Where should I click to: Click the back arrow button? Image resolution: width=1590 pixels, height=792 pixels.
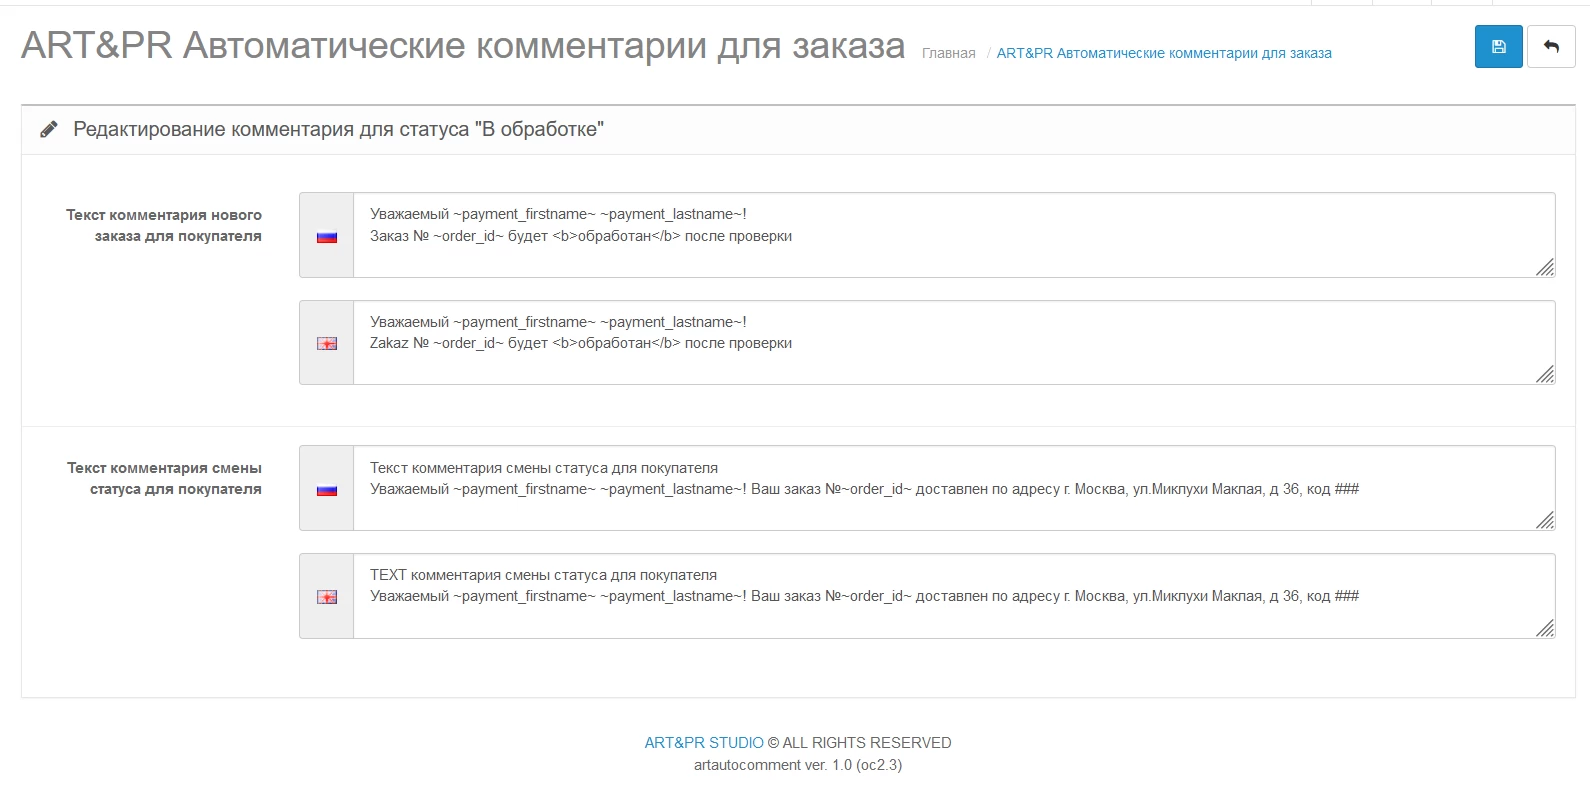tap(1551, 47)
